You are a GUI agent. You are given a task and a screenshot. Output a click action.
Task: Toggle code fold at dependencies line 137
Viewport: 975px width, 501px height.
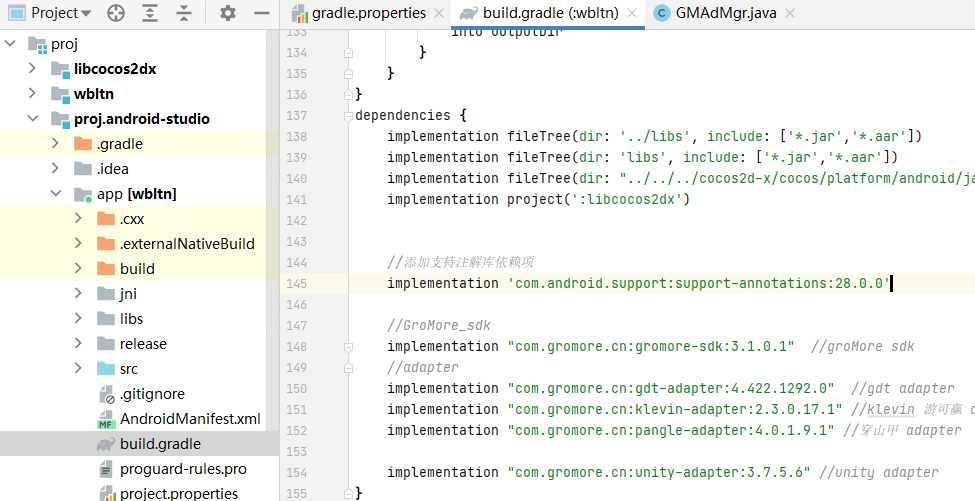pos(348,115)
